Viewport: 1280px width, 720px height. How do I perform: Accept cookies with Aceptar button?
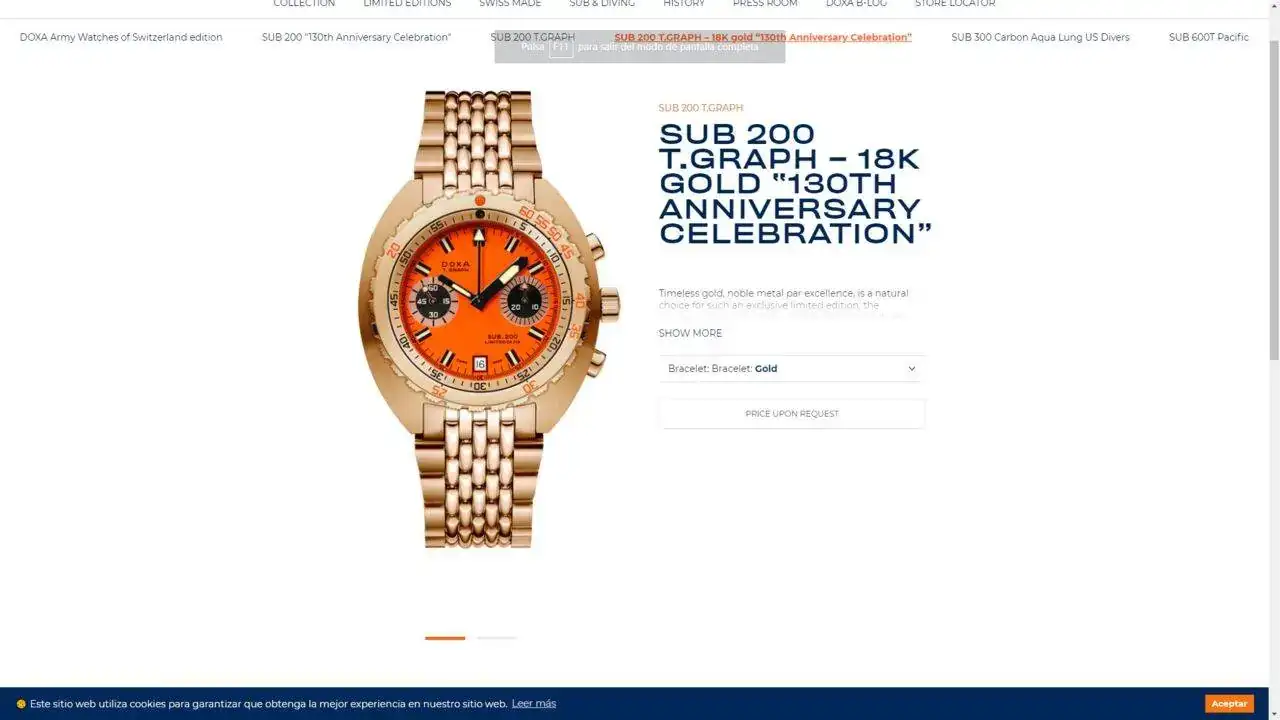1229,704
